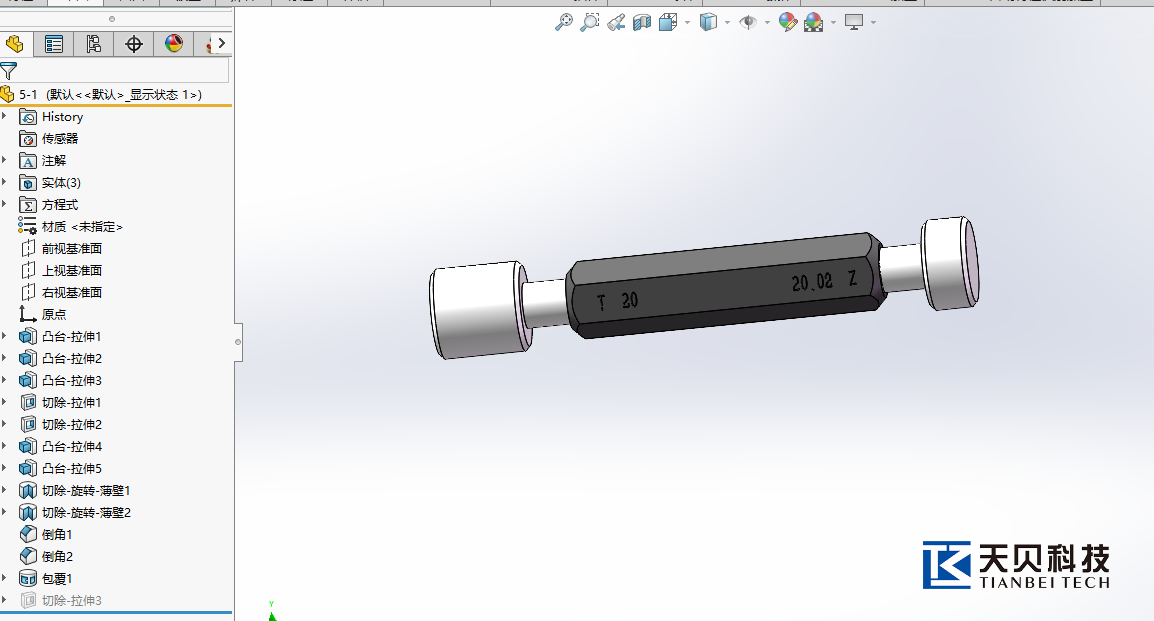
Task: Select the 凸台-拉伸1 extrude icon
Action: click(28, 337)
